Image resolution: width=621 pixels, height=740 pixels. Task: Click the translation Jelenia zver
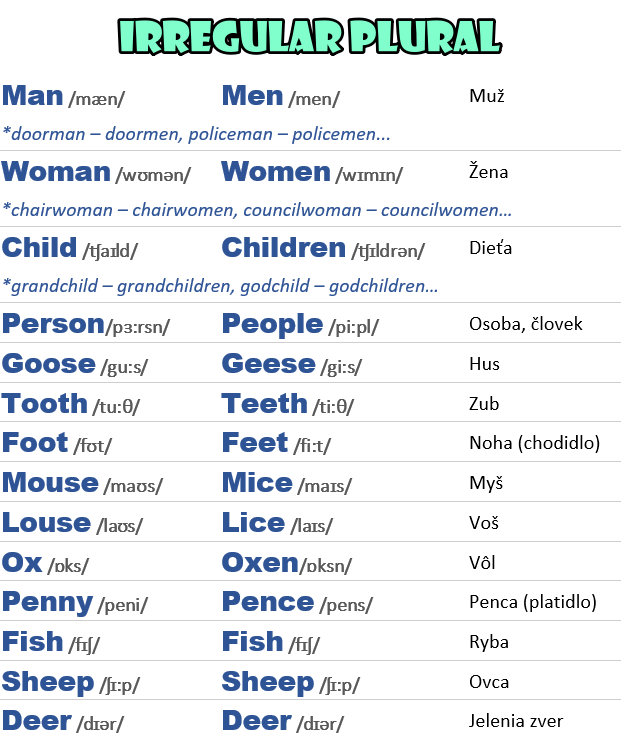tap(516, 721)
